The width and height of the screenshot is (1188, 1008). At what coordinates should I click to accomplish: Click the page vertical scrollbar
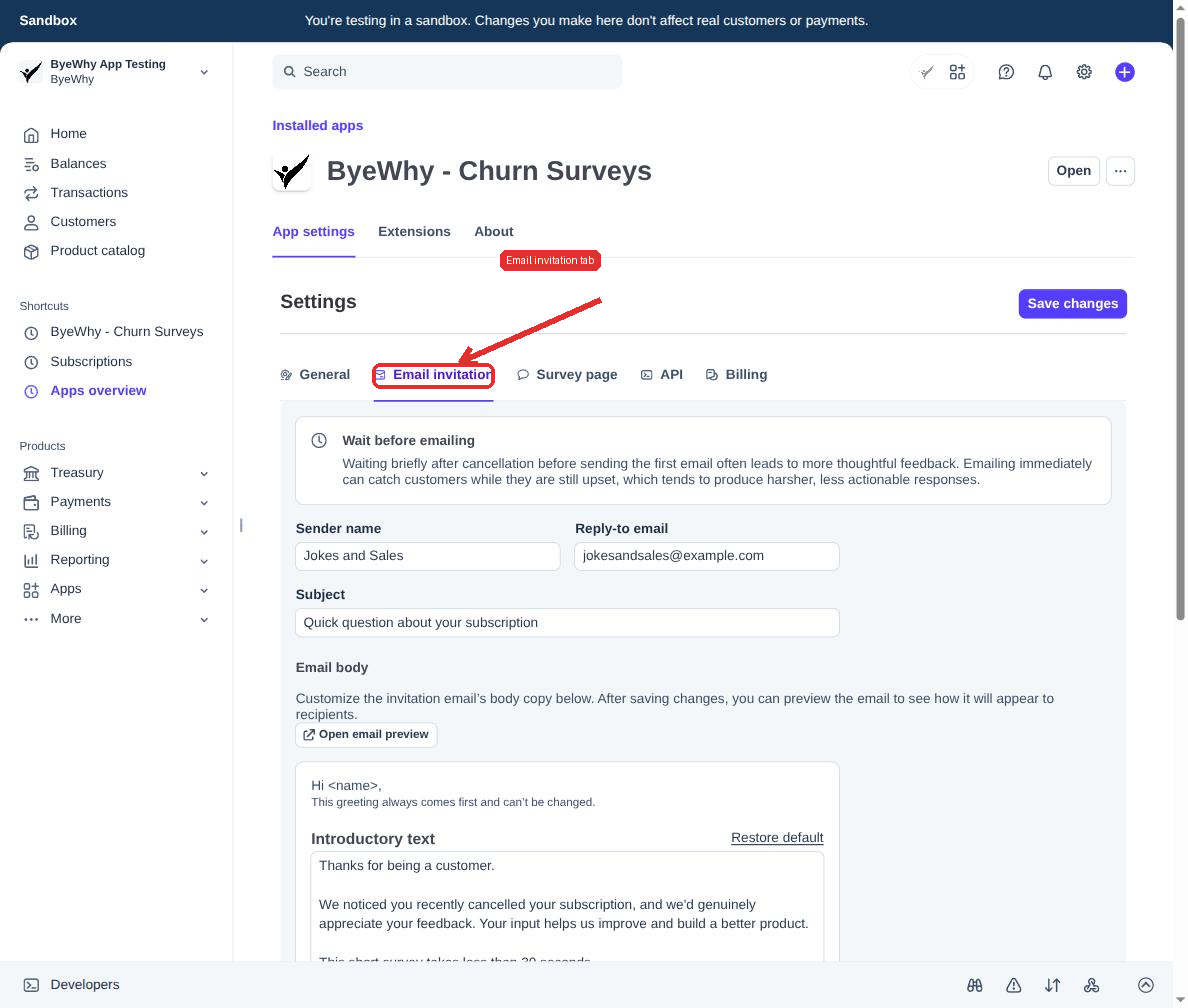pyautogui.click(x=1180, y=318)
